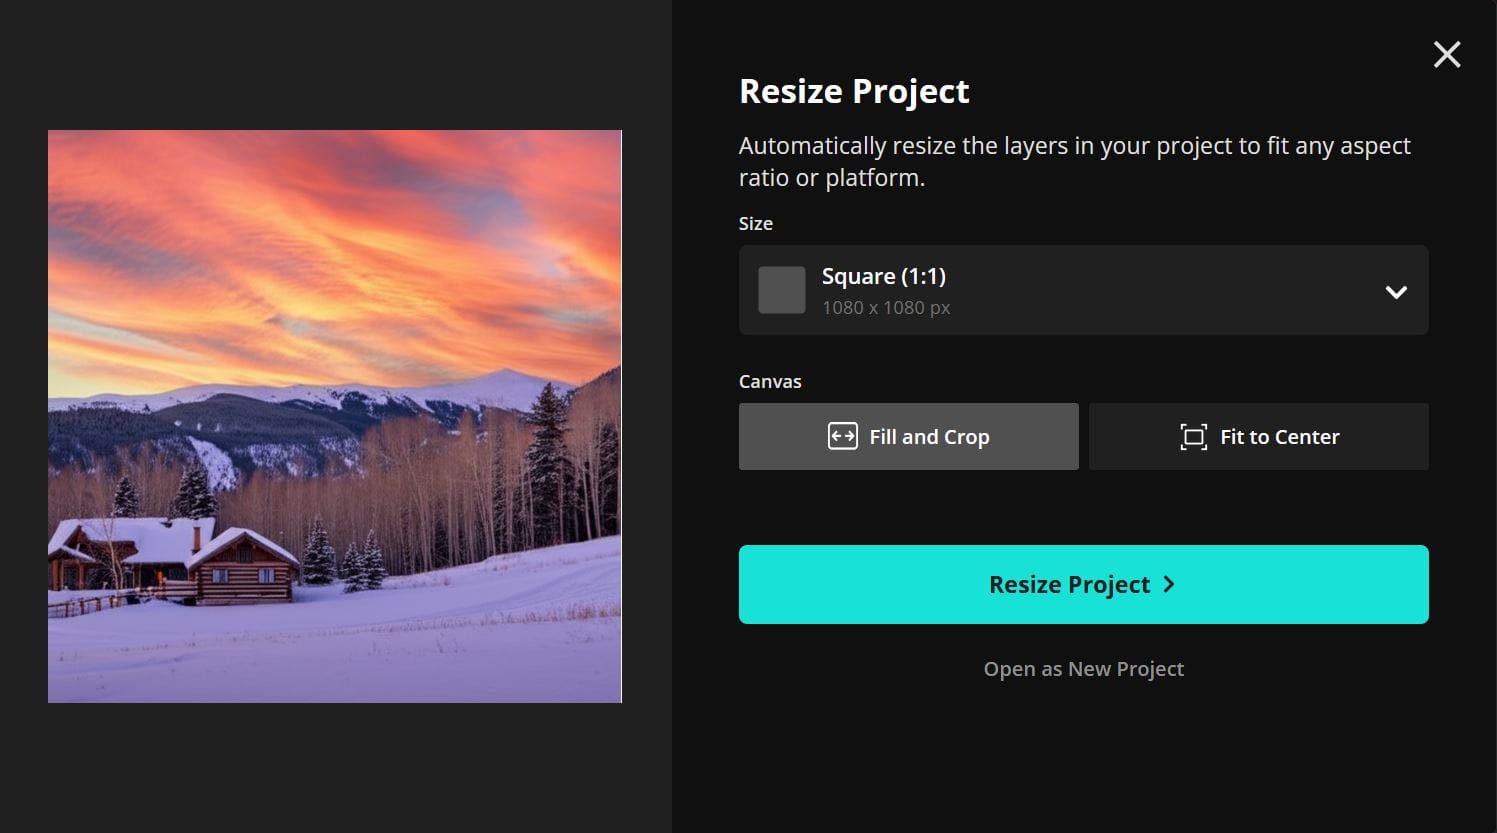This screenshot has height=833, width=1497.
Task: Click the Resize Project button
Action: pyautogui.click(x=1083, y=584)
